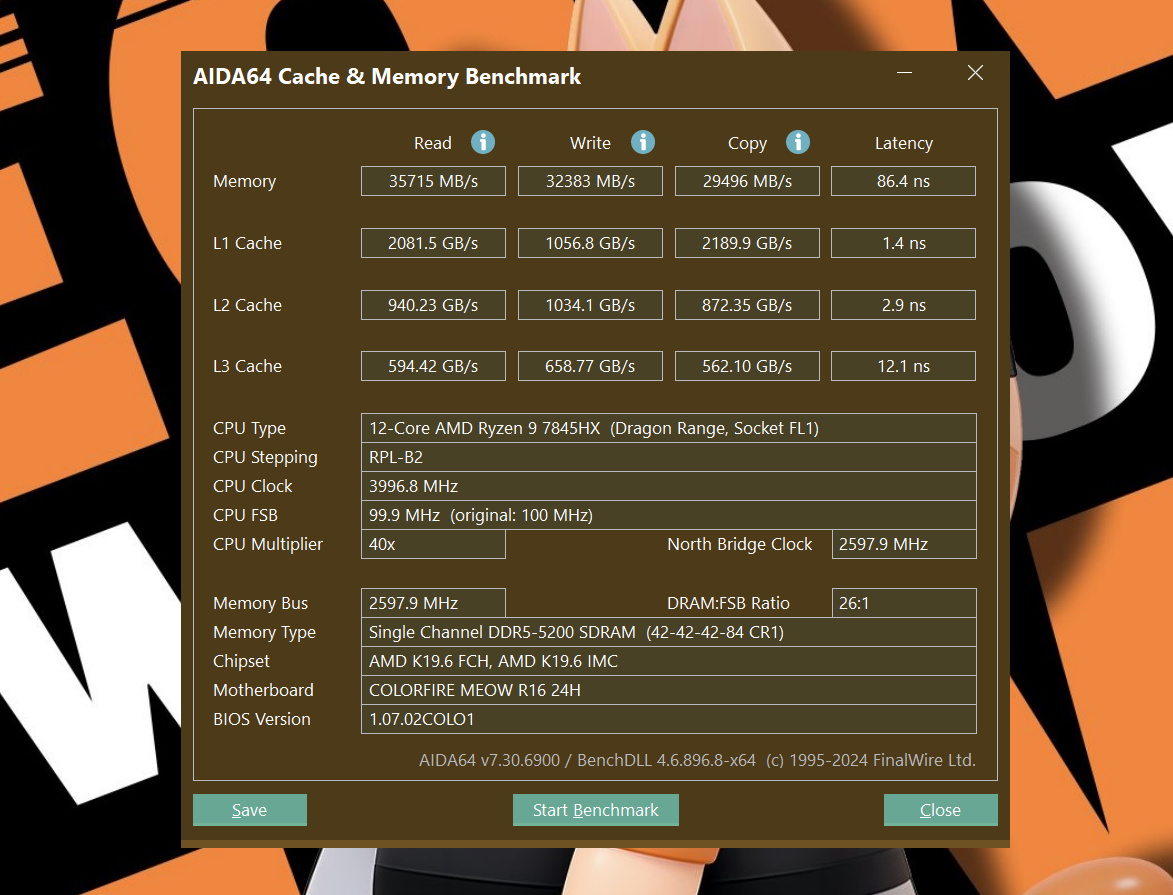Viewport: 1173px width, 895px height.
Task: Minimize the AIDA64 benchmark window
Action: (x=904, y=73)
